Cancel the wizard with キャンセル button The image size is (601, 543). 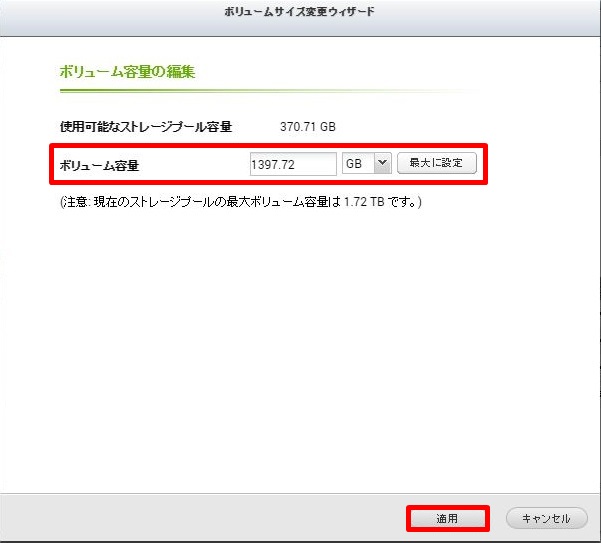[546, 518]
